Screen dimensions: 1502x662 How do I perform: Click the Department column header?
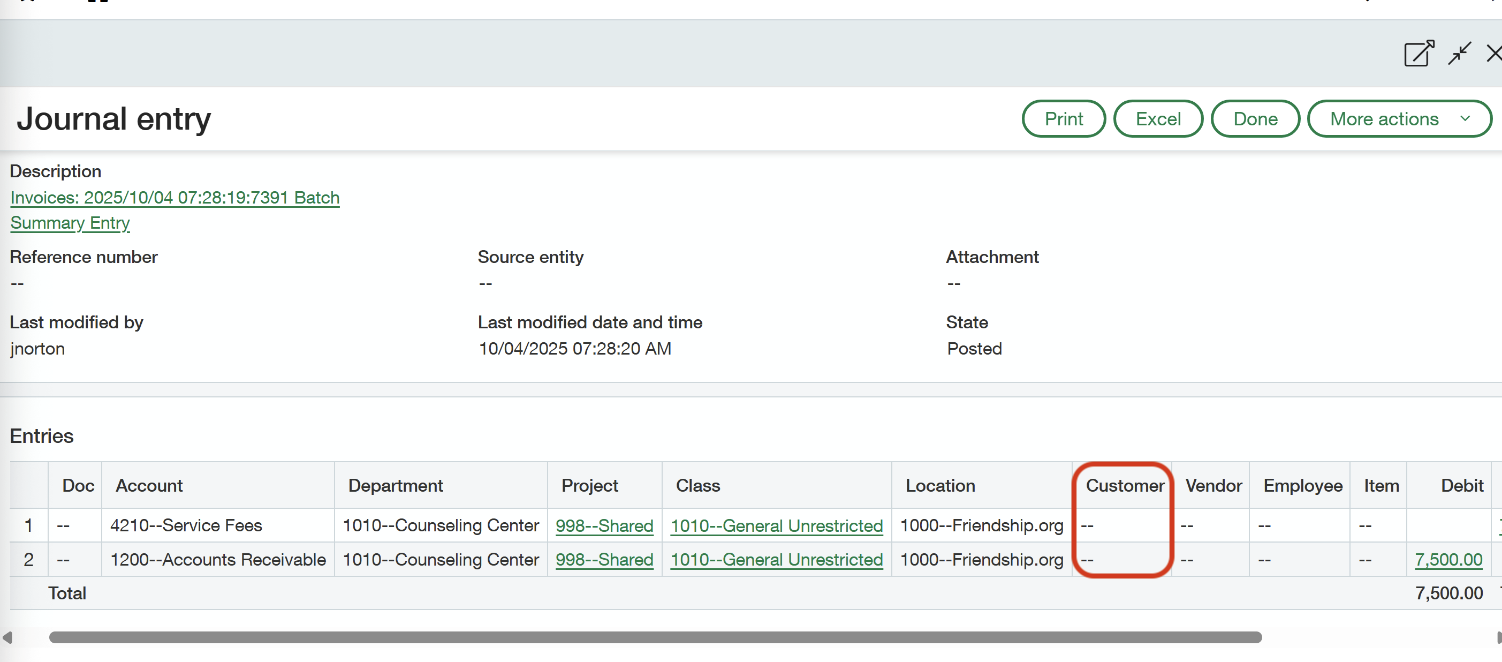[x=395, y=486]
